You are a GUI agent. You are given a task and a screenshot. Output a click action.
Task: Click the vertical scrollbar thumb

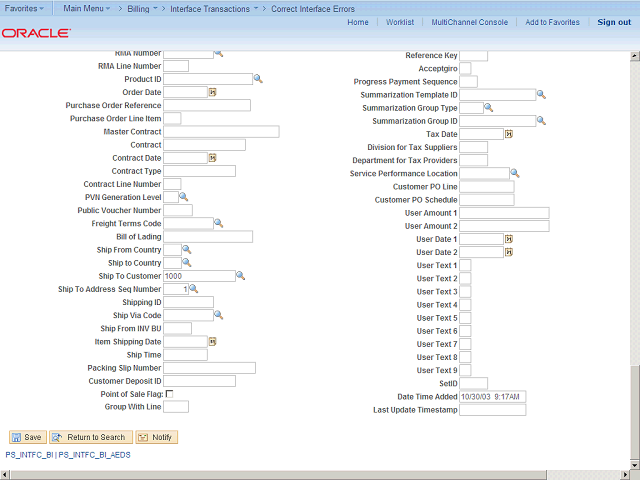click(635, 412)
